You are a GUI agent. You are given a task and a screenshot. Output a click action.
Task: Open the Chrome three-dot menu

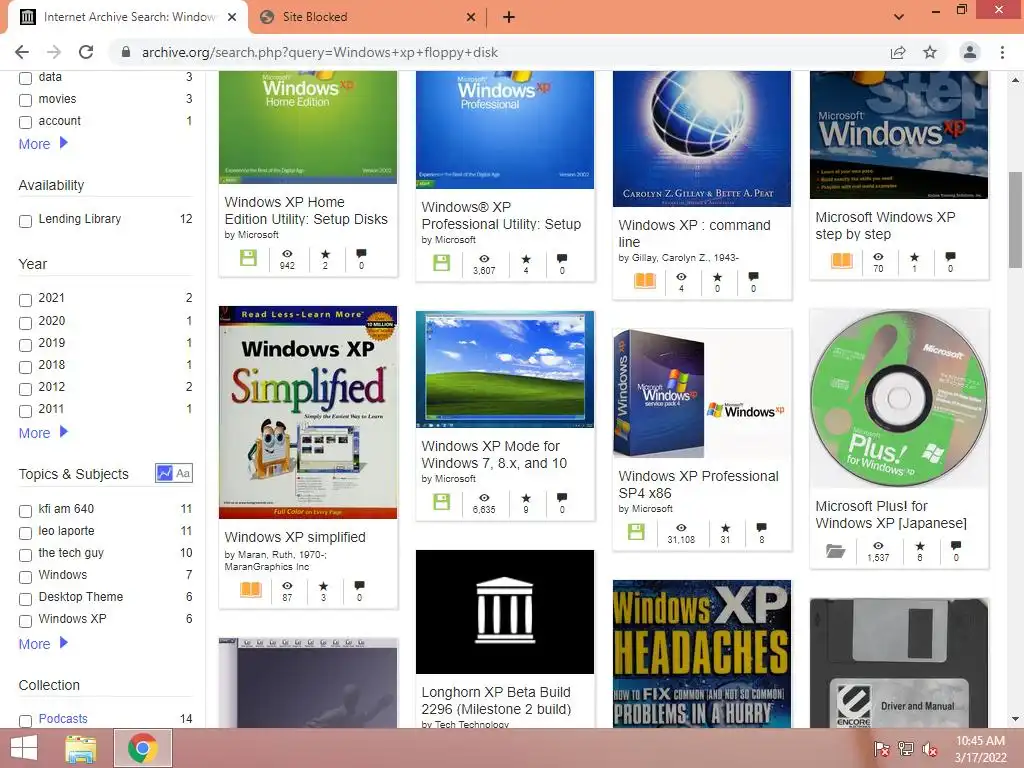point(1002,52)
